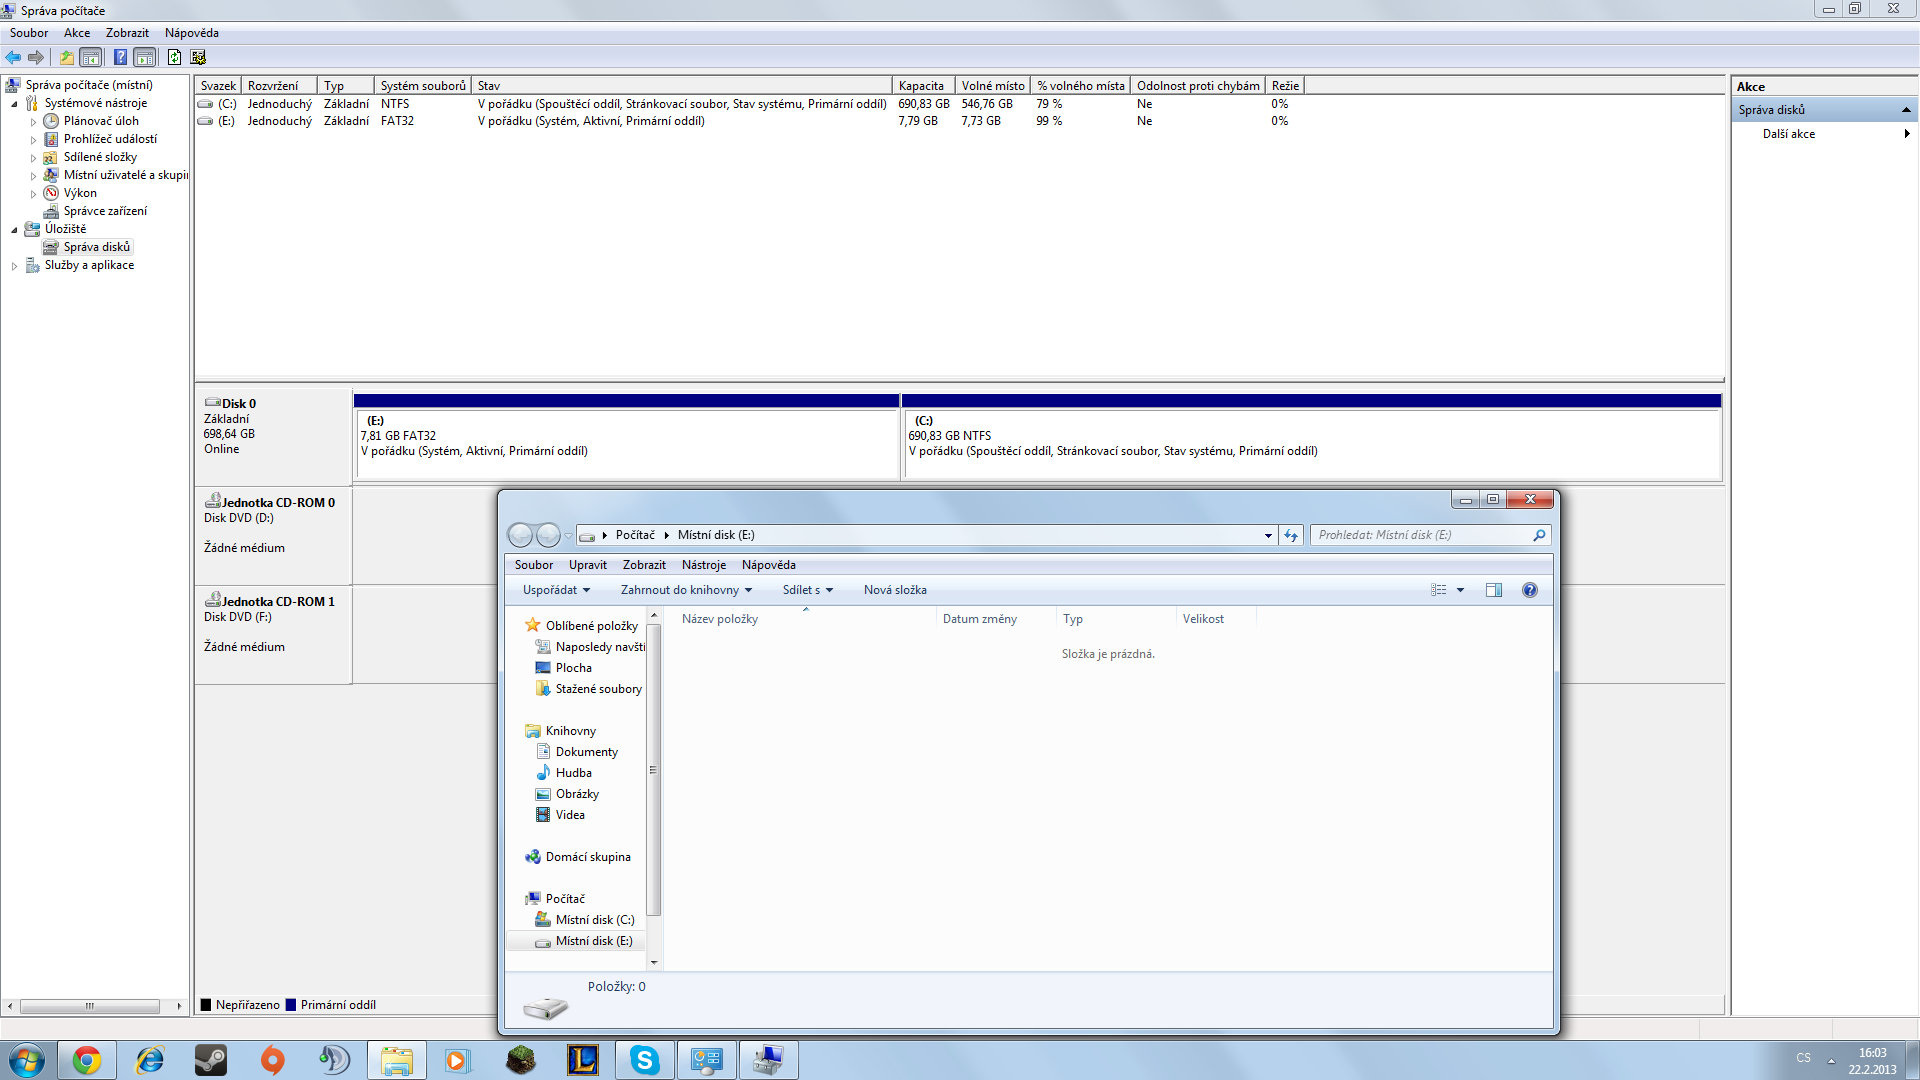Open the Akce menu in Správa počítače
This screenshot has width=1920, height=1080.
click(77, 33)
